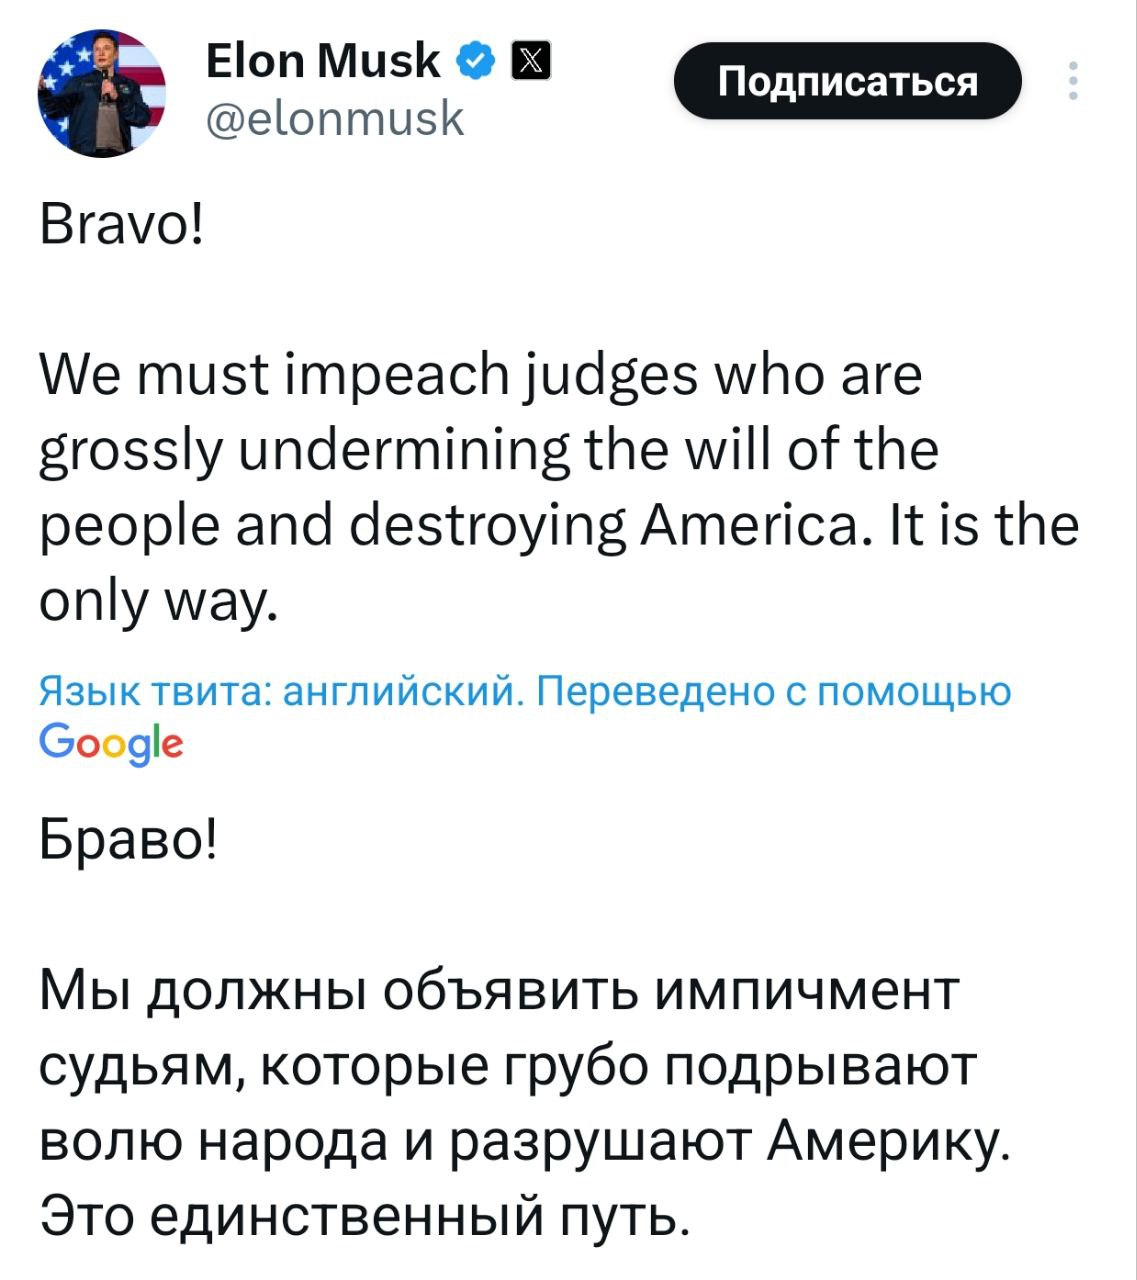
Task: Click the Russian "Браво!" line
Action: 127,840
